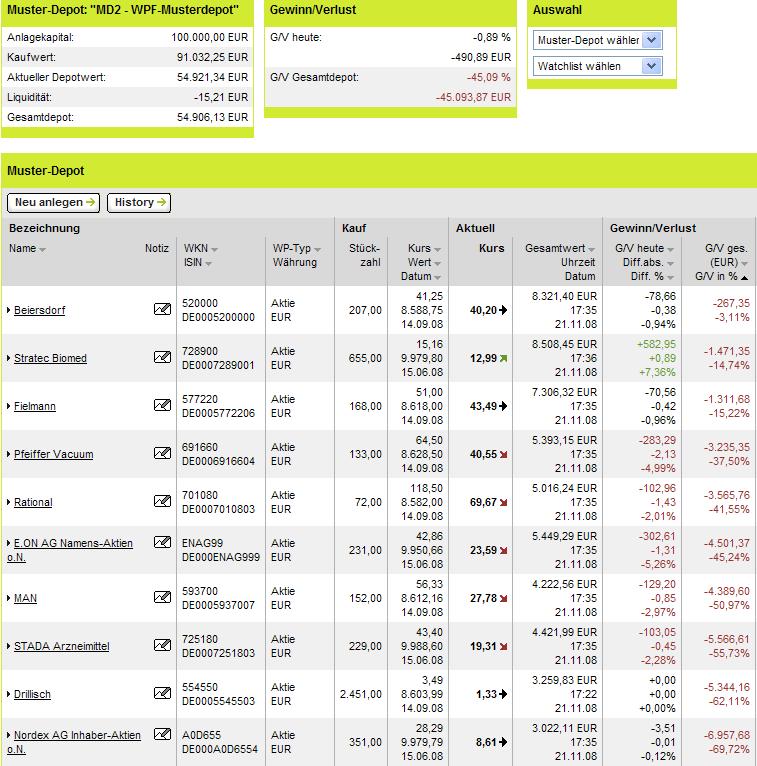Sort by WKN column arrow
Image resolution: width=757 pixels, height=766 pixels.
[214, 250]
